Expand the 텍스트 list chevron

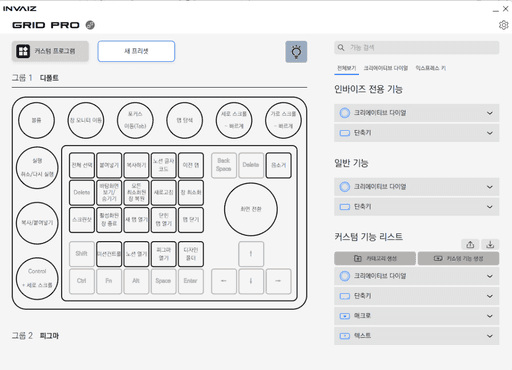pos(489,336)
